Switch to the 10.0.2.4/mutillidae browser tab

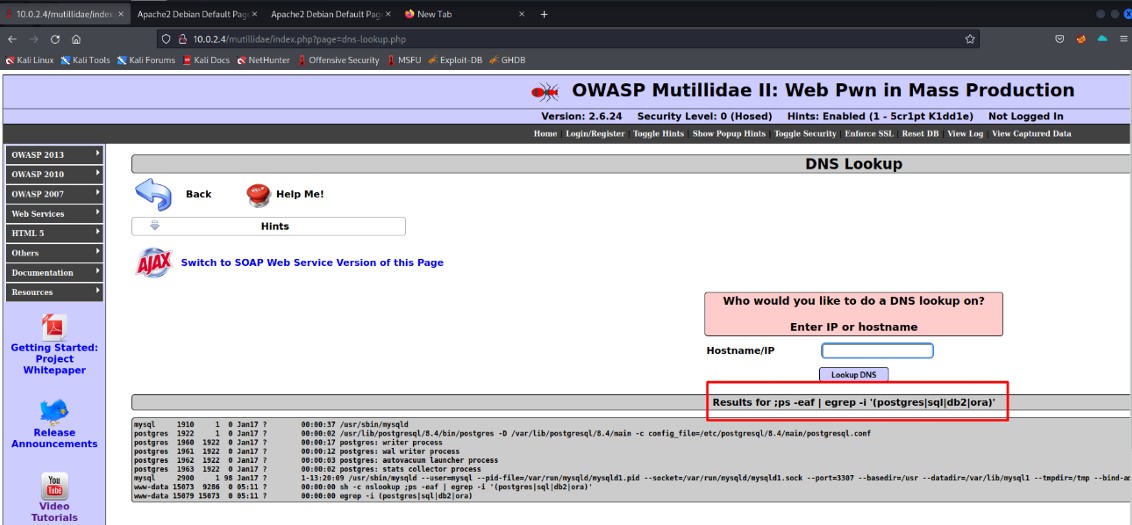(65, 14)
